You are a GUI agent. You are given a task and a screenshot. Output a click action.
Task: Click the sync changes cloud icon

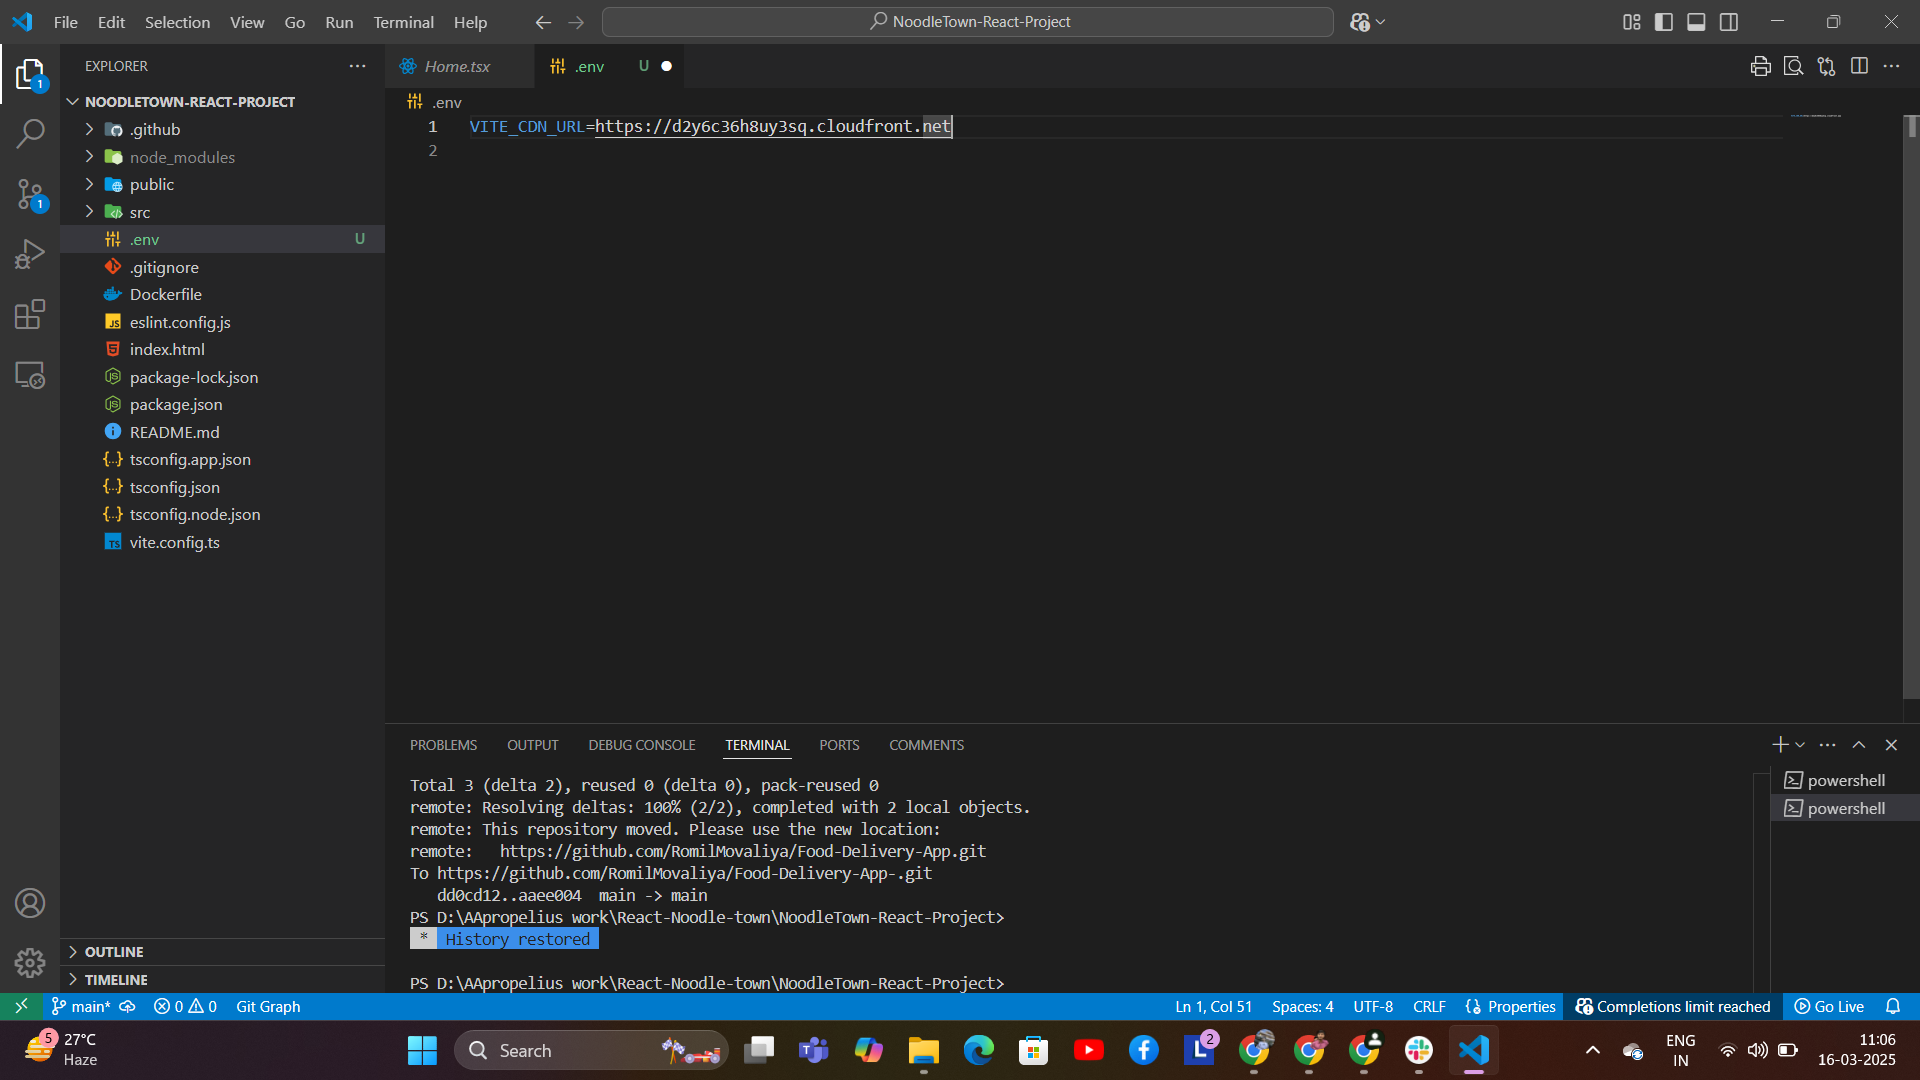click(127, 1006)
